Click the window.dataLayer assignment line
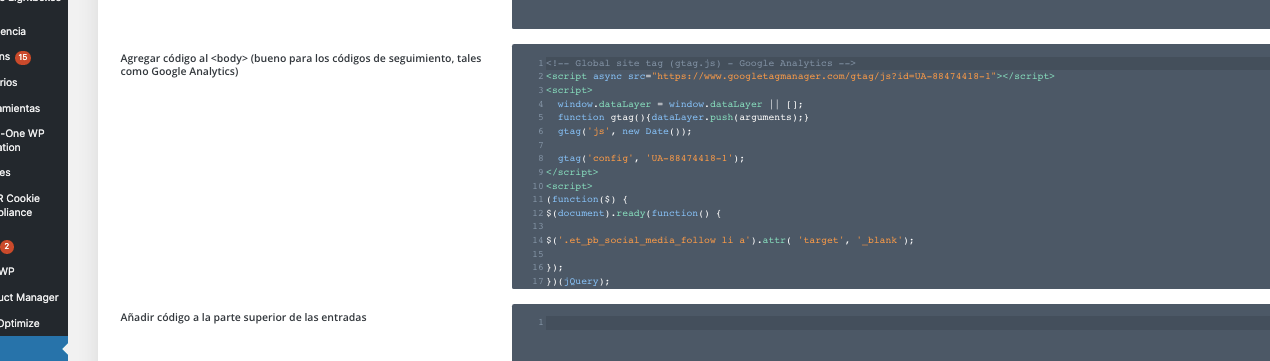This screenshot has height=361, width=1270. [680, 103]
